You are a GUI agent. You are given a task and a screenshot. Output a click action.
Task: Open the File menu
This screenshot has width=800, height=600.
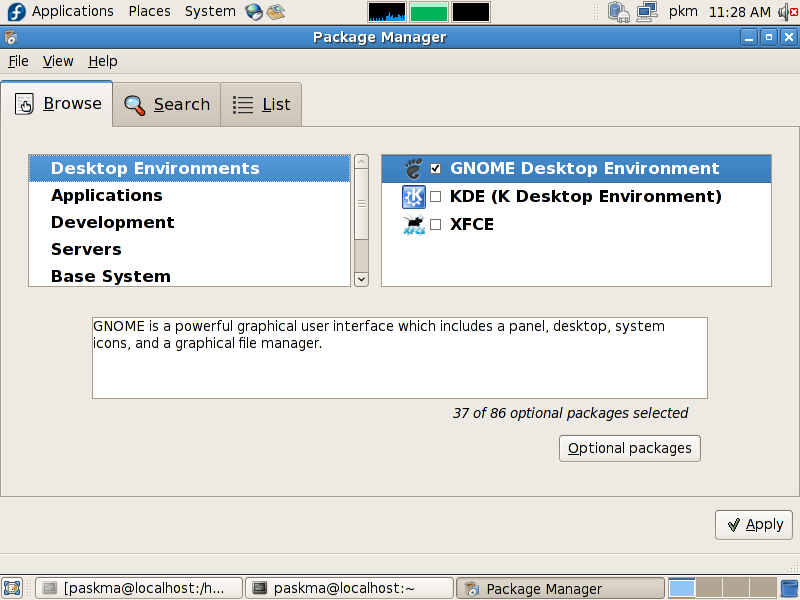[x=18, y=61]
